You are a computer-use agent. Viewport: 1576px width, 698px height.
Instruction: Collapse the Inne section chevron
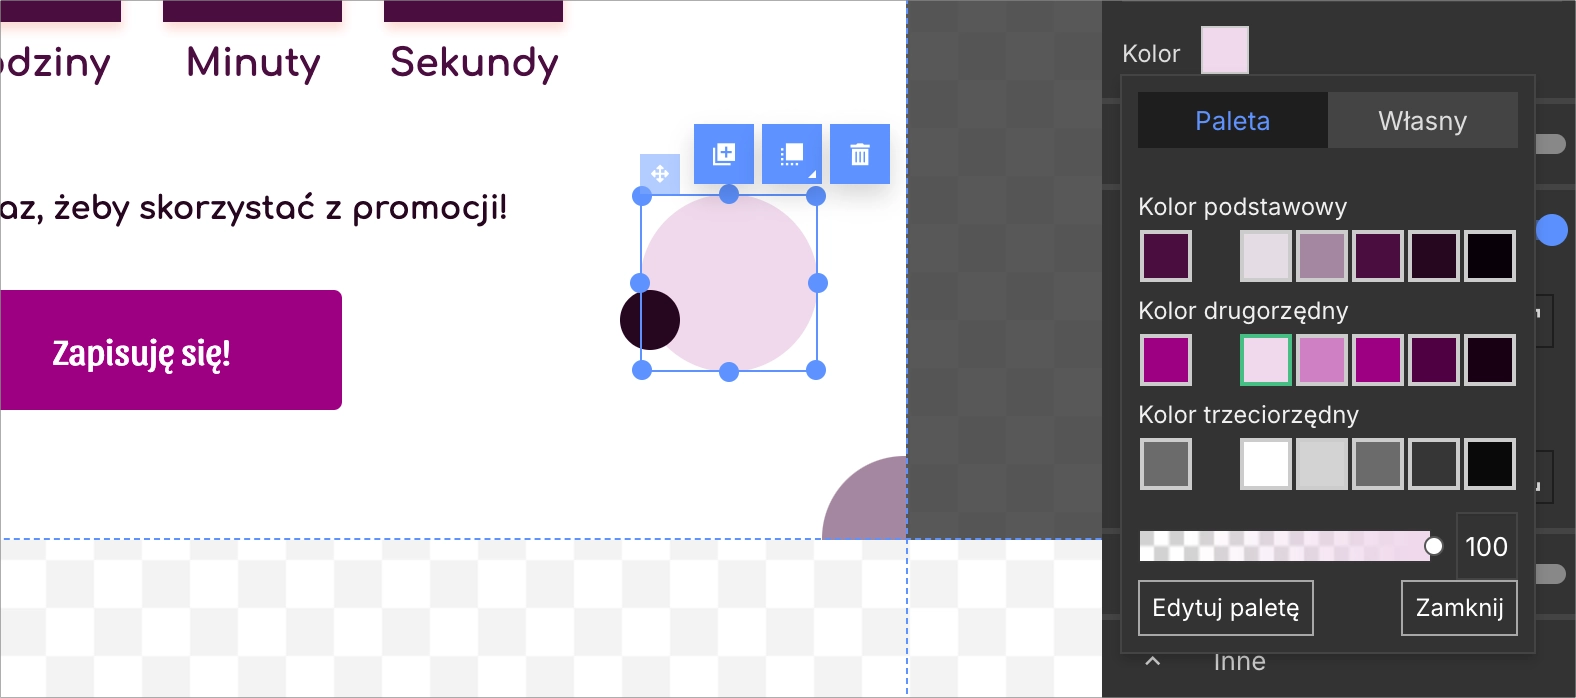(1153, 662)
